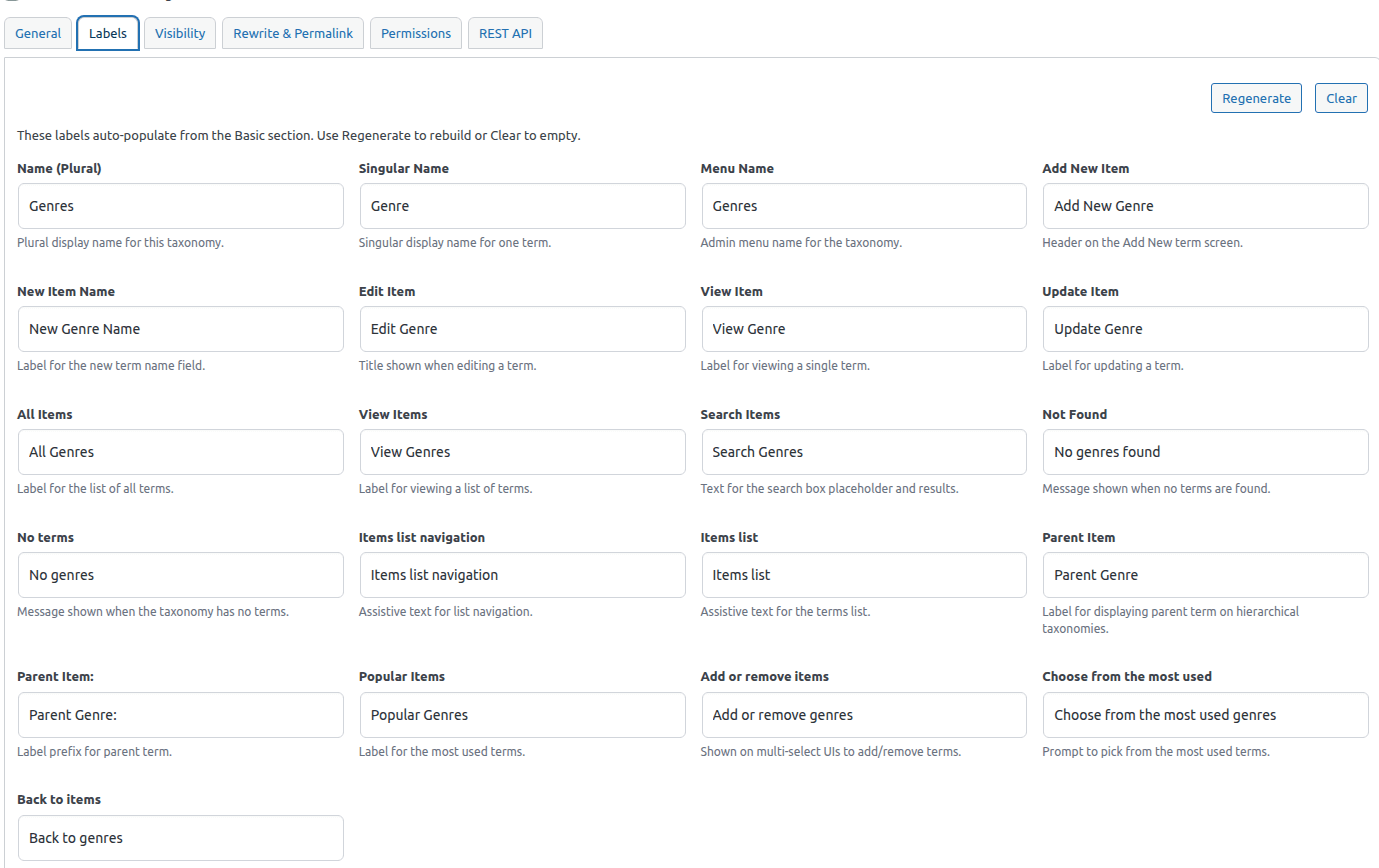Click Choose from the most used genres input
Screen dimensions: 1379x868
pos(1206,715)
